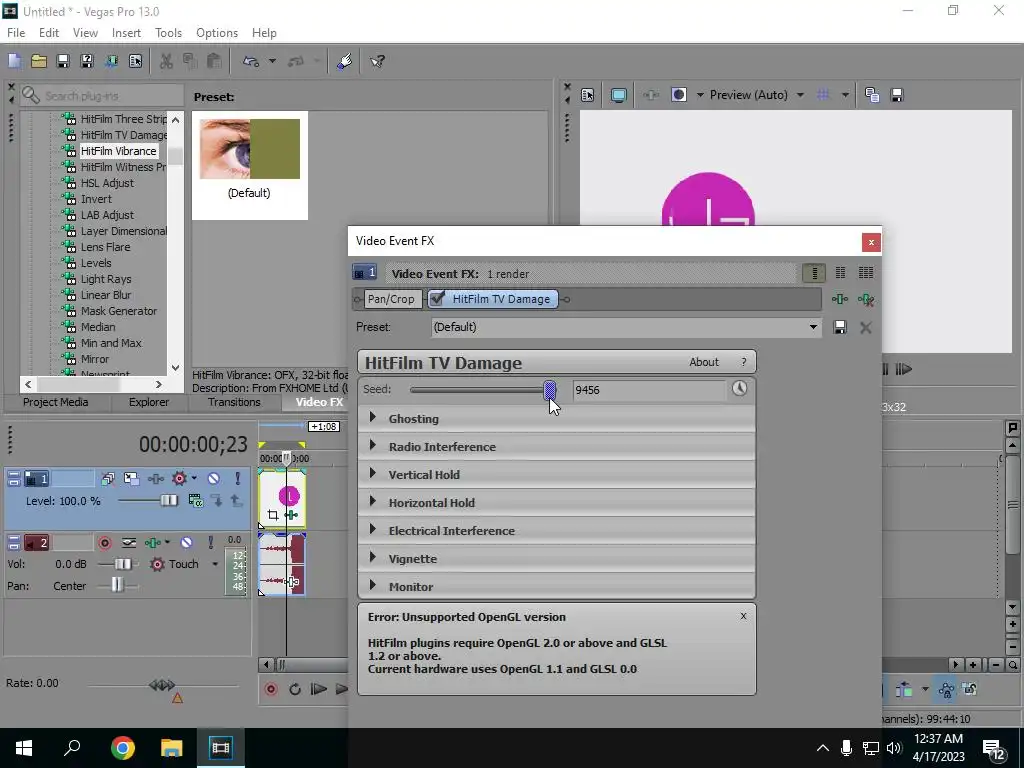Click the Plug-In Chain icon in FX dialog
Image resolution: width=1024 pixels, height=768 pixels.
click(x=840, y=299)
